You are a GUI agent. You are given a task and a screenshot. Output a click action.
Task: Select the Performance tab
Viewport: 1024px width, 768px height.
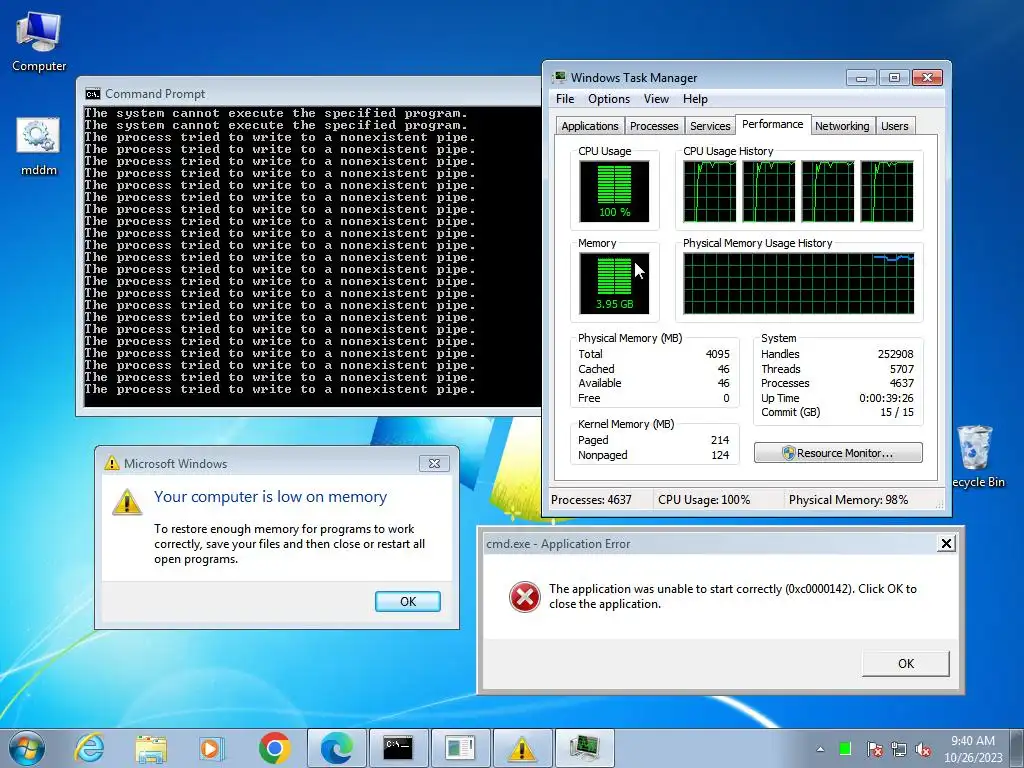(773, 124)
